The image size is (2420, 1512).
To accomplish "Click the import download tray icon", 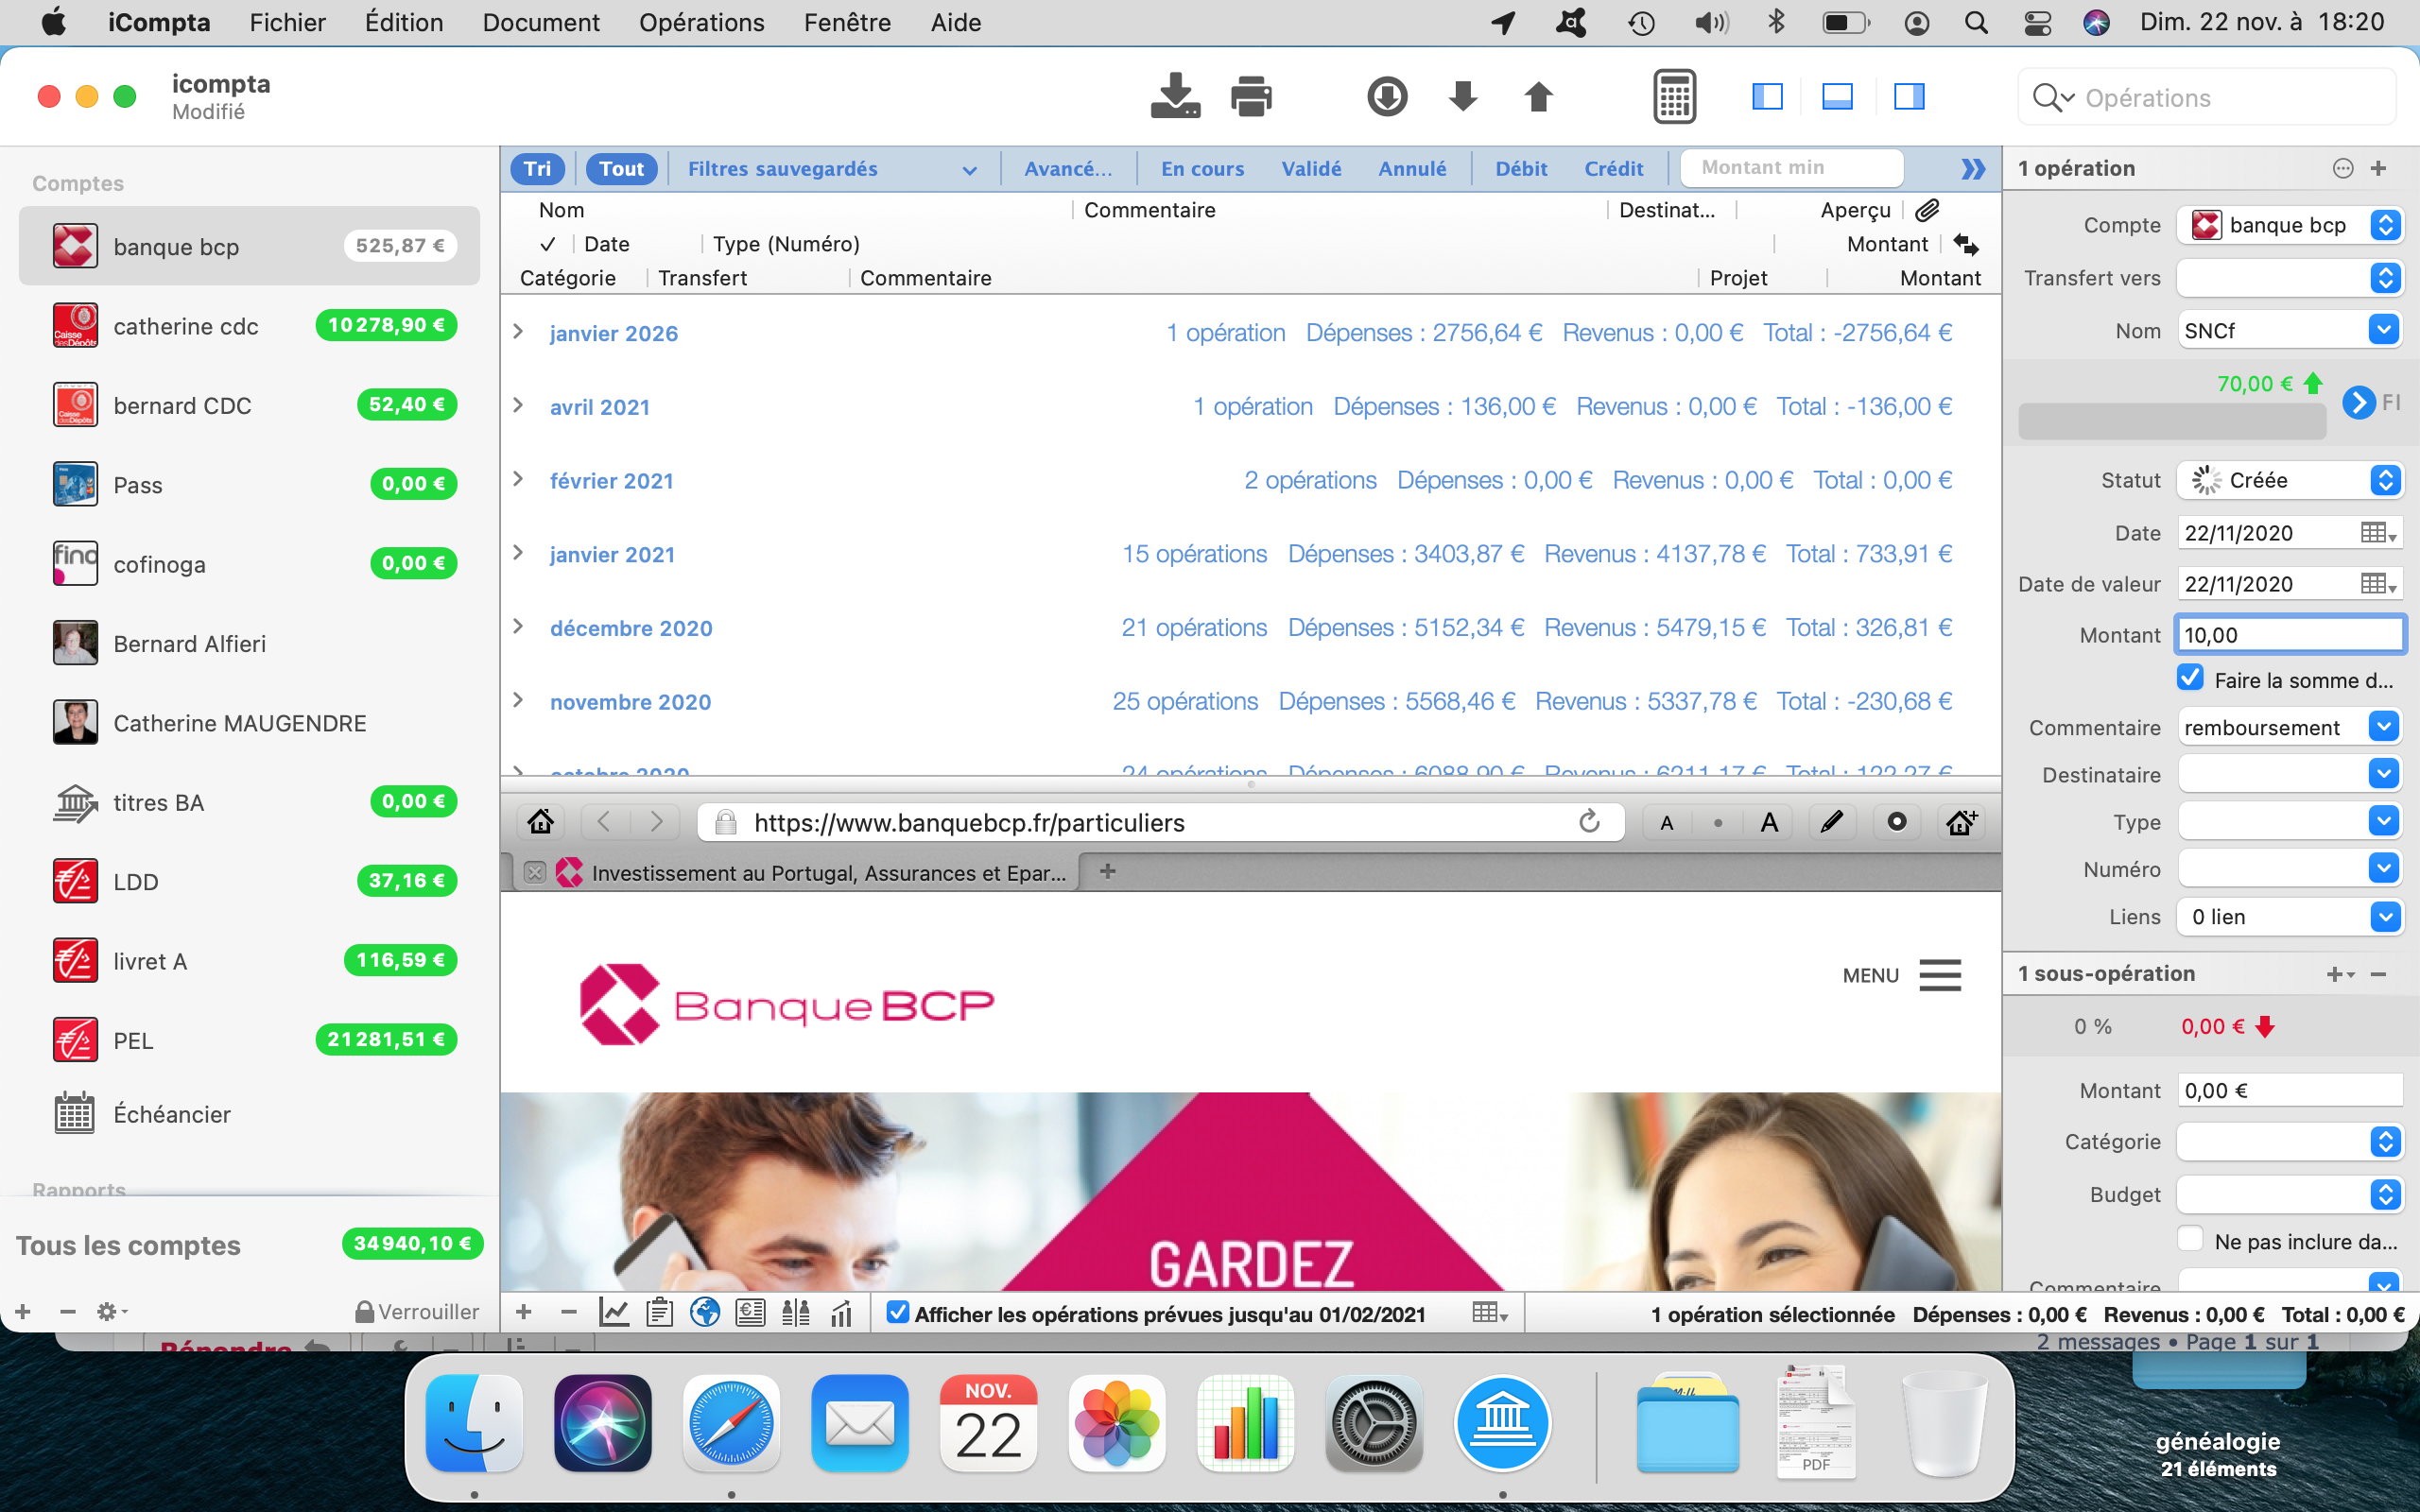I will (x=1174, y=96).
